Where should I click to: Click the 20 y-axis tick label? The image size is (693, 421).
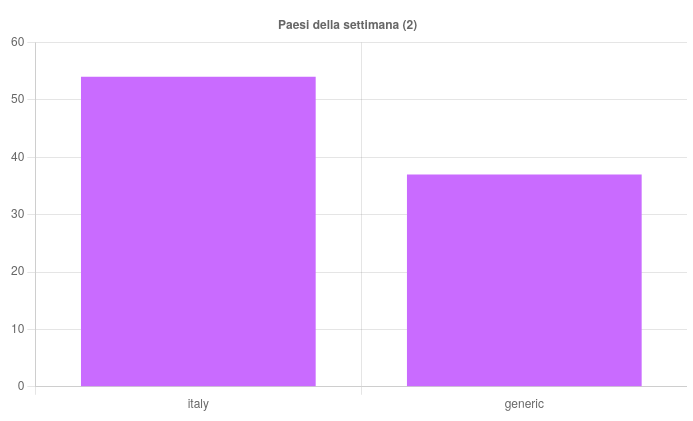pos(18,272)
